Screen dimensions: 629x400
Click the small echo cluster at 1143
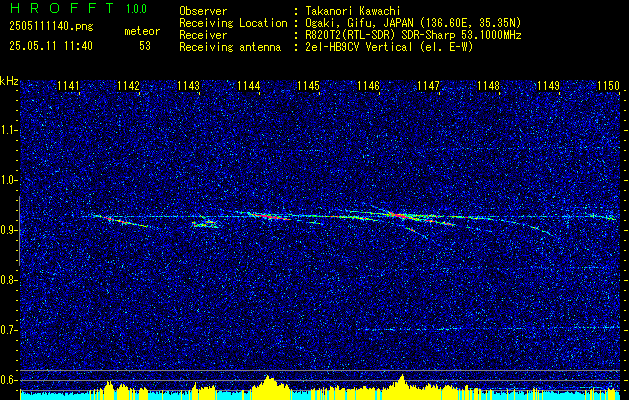(x=206, y=224)
